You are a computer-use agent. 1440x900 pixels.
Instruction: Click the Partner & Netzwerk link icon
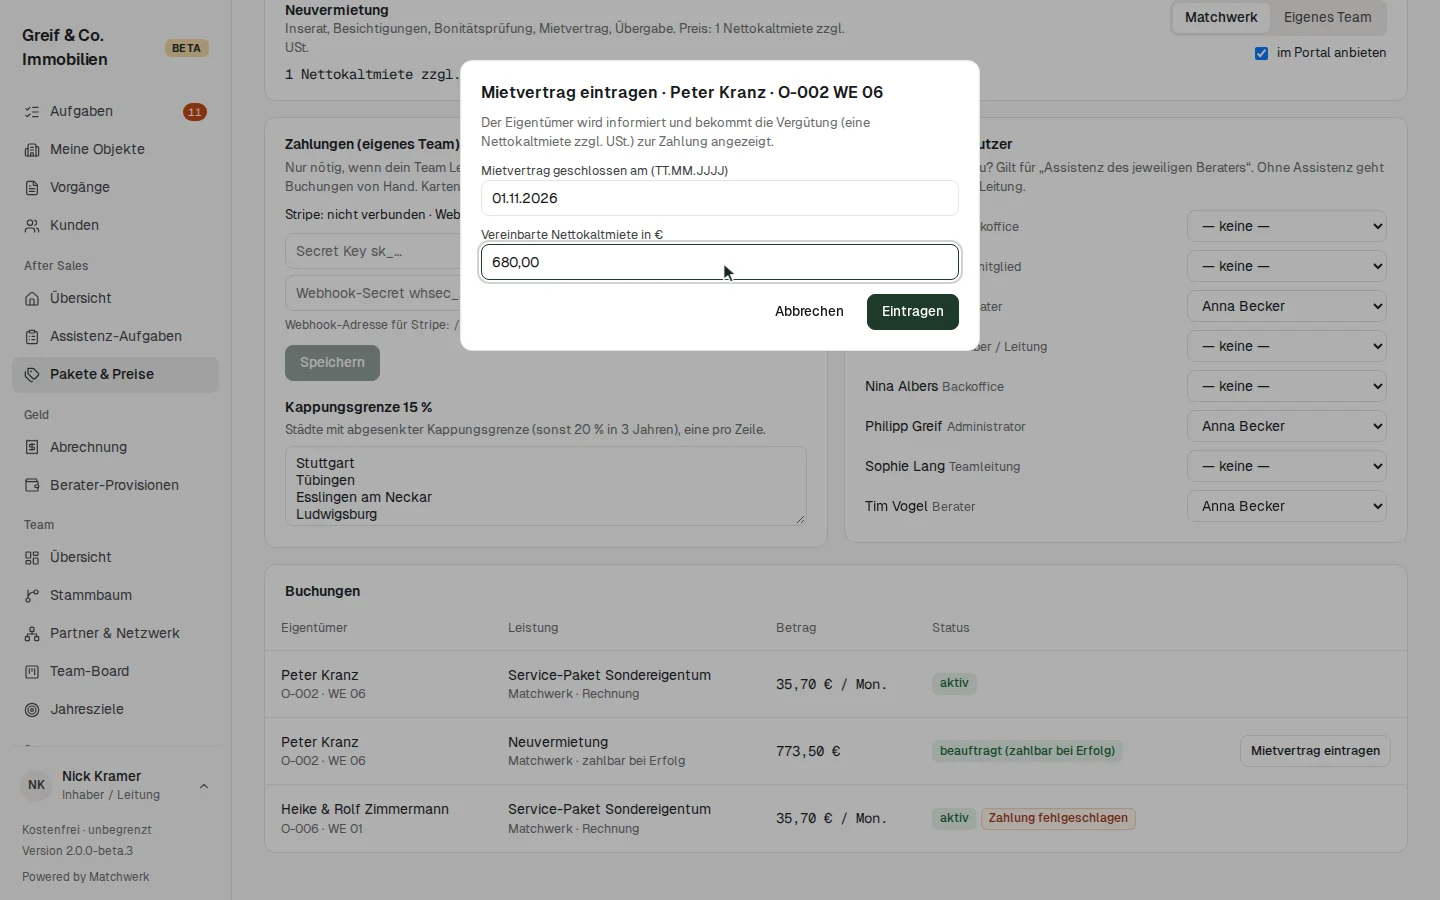point(32,634)
